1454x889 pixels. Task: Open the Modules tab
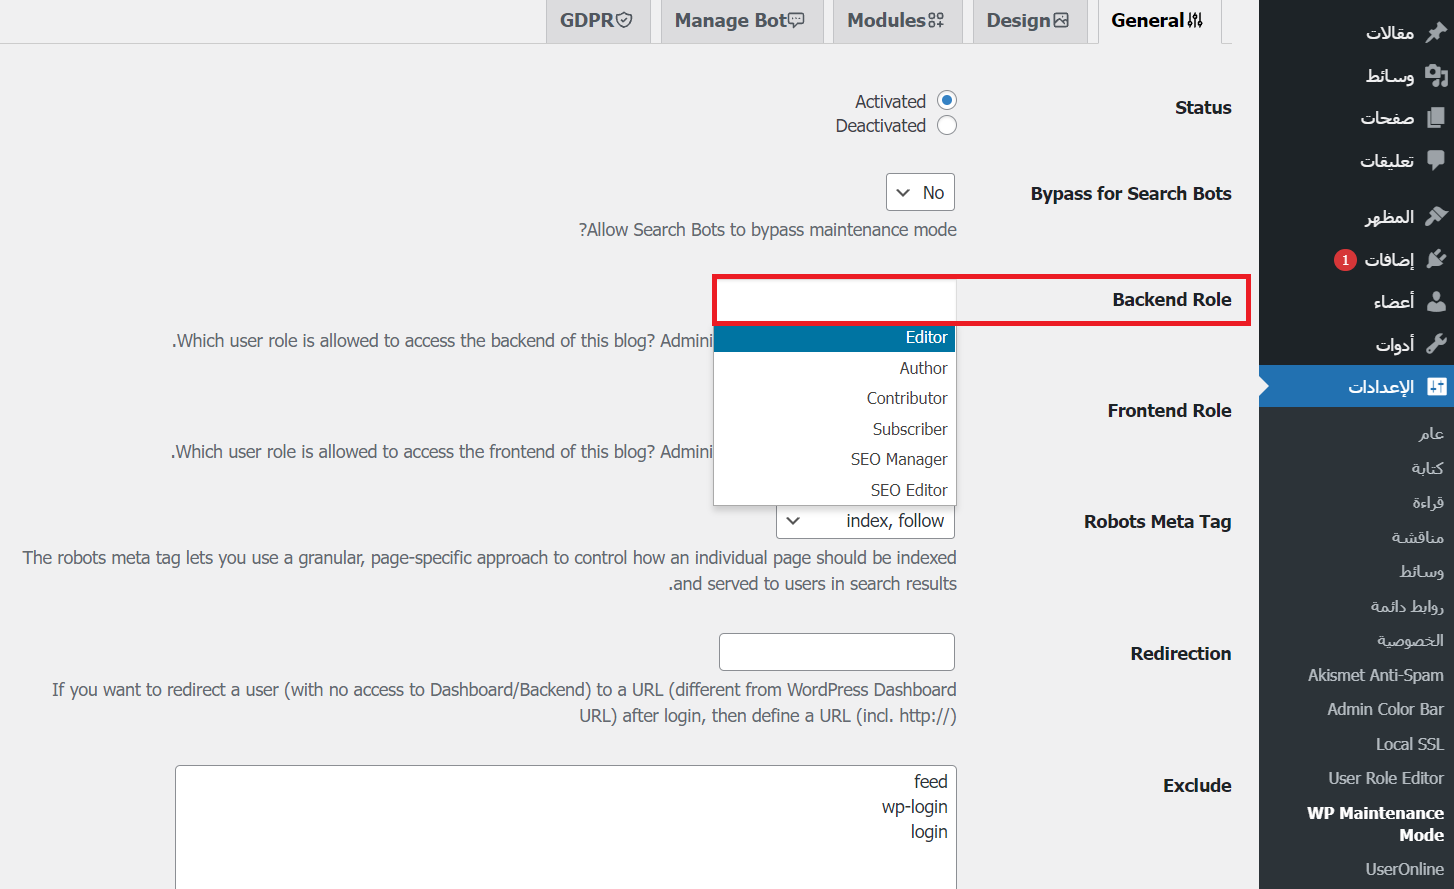coord(895,21)
